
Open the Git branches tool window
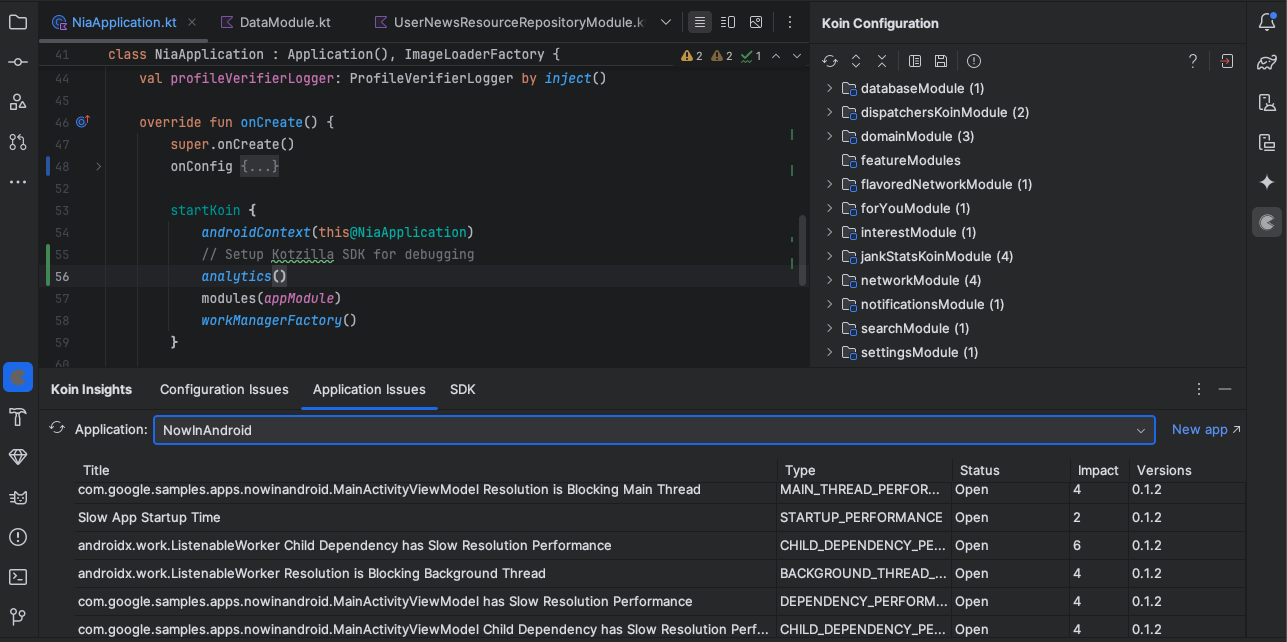pyautogui.click(x=17, y=617)
